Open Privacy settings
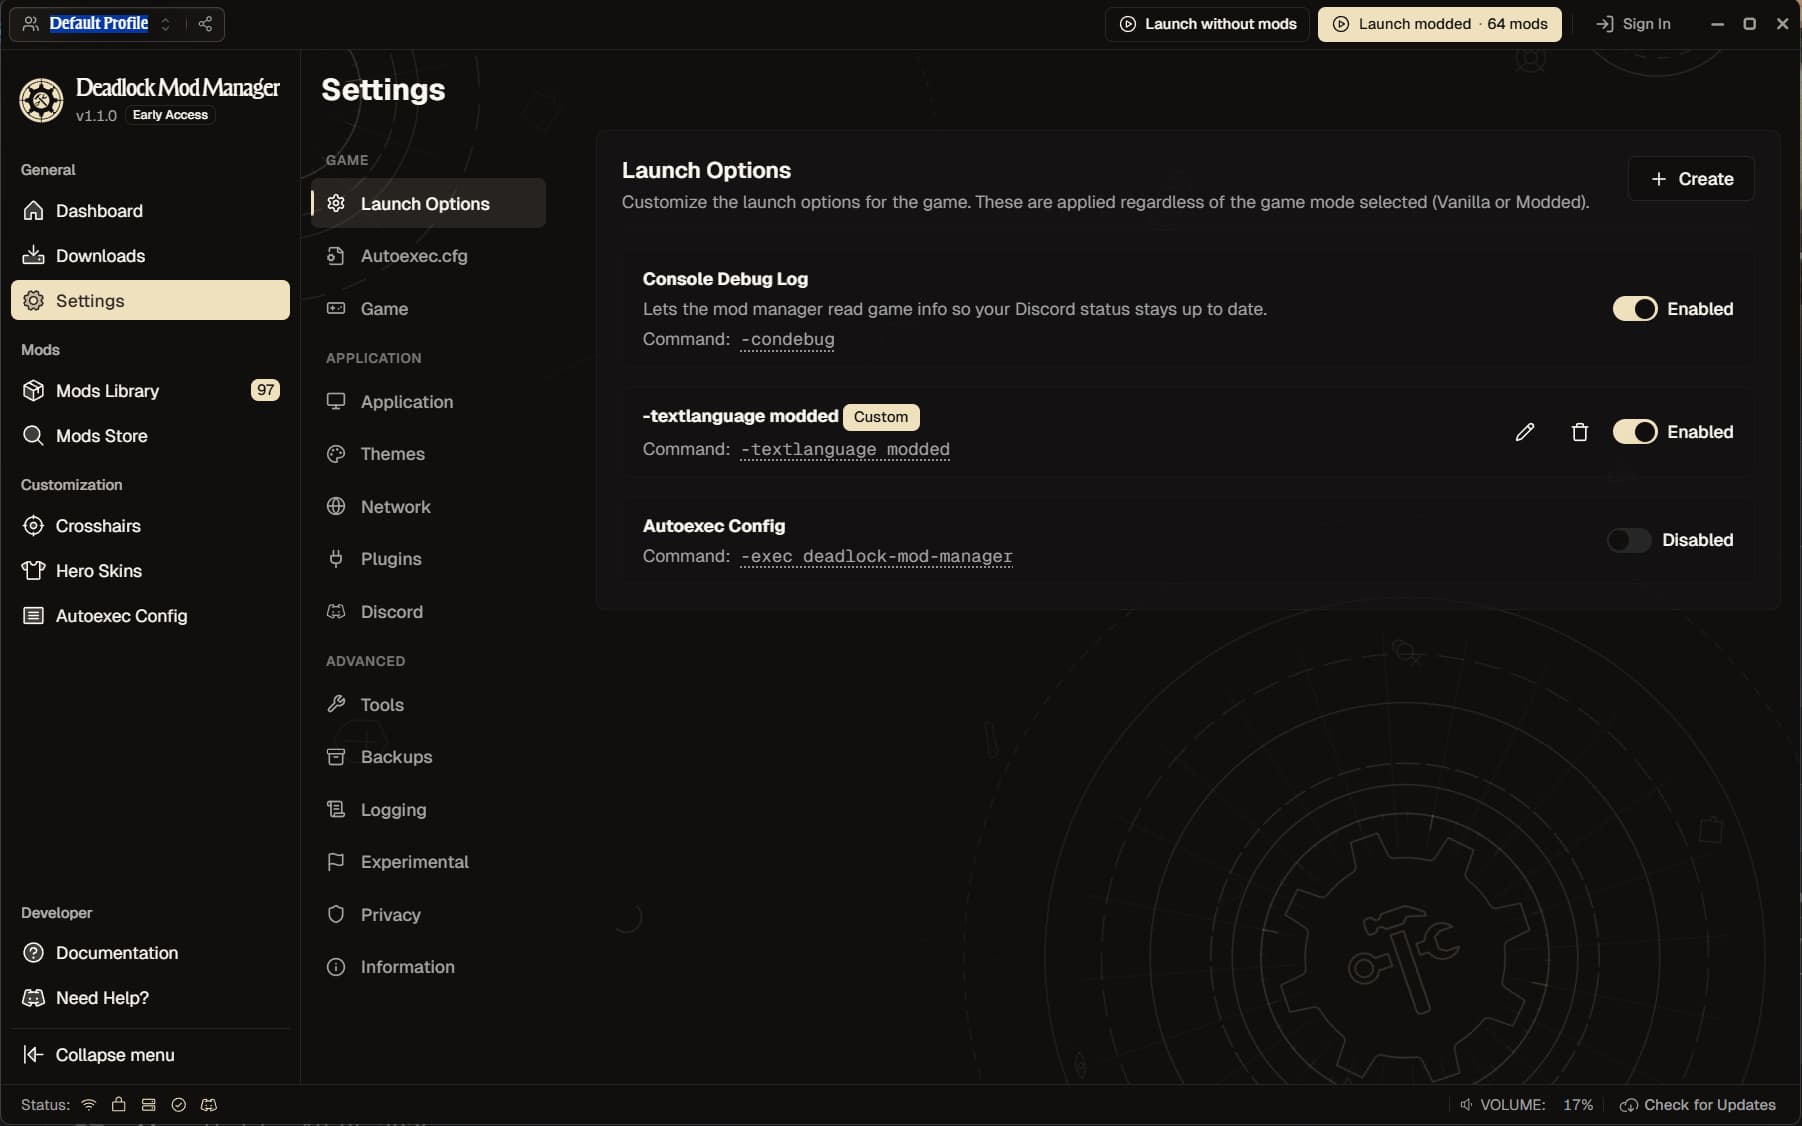1802x1126 pixels. (x=428, y=915)
